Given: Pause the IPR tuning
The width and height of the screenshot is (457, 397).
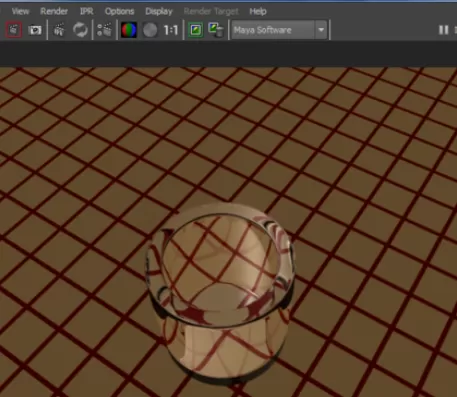Looking at the screenshot, I should pos(443,30).
